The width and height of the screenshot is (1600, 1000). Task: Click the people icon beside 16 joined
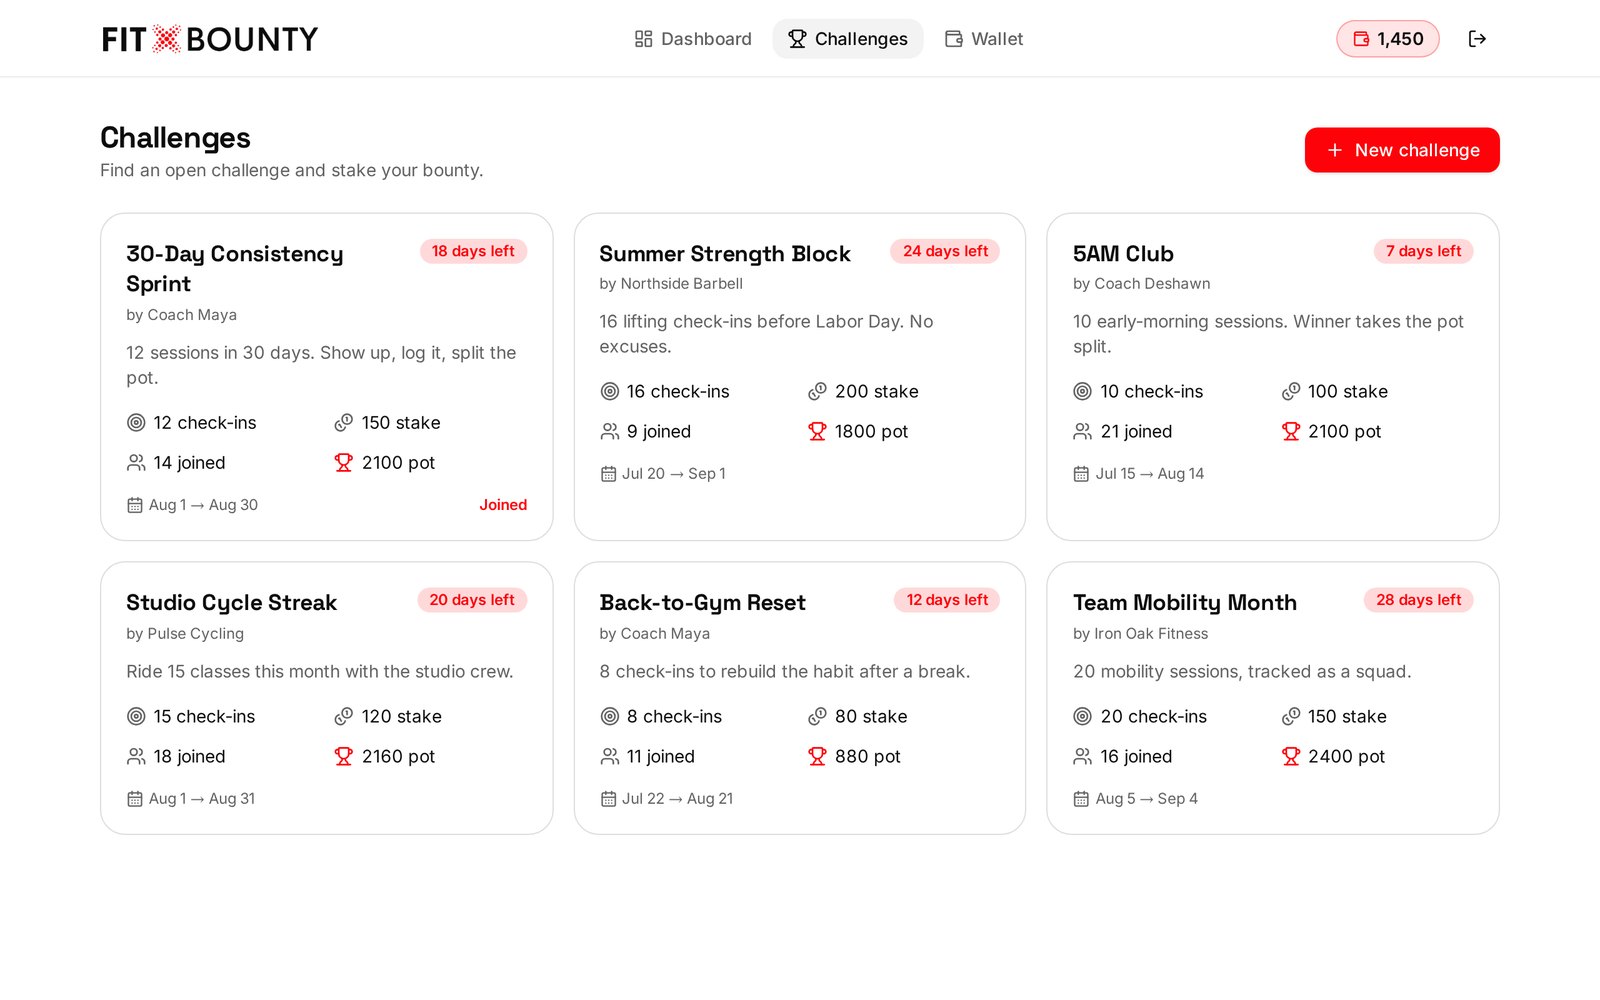pos(1083,757)
